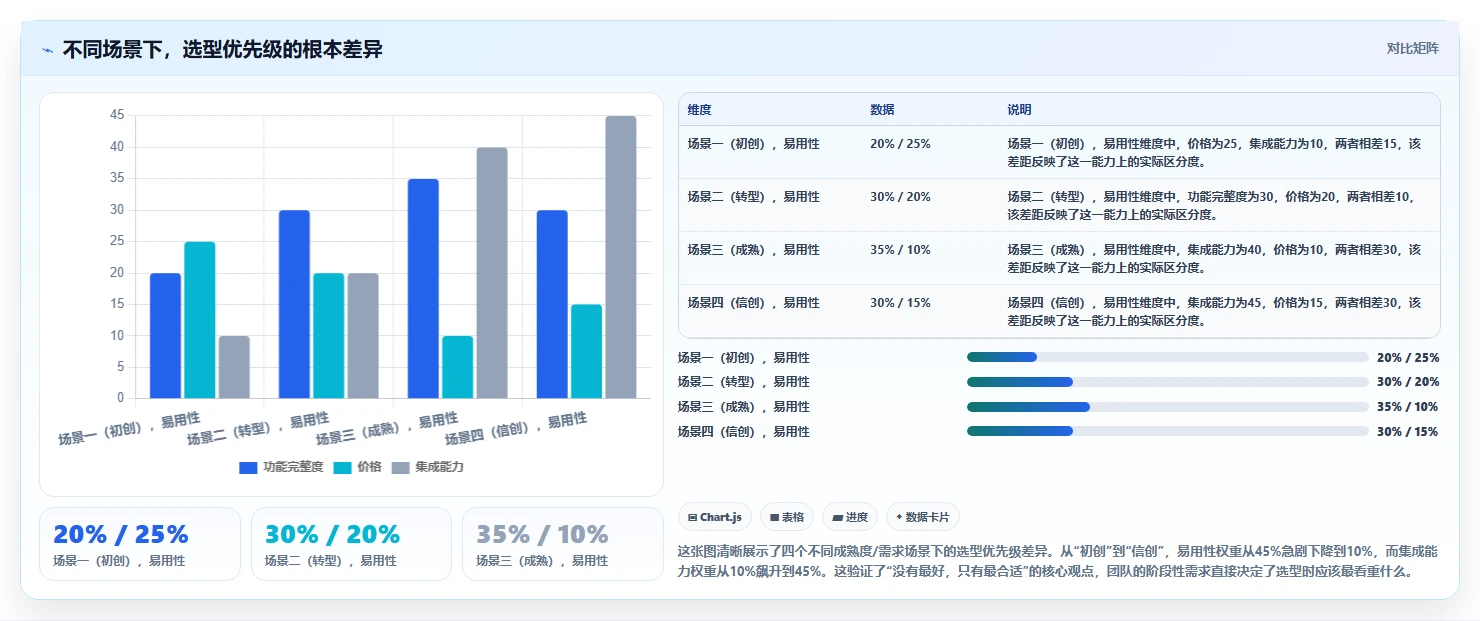
Task: Toggle the 功能完整度 legend item
Action: (x=281, y=467)
